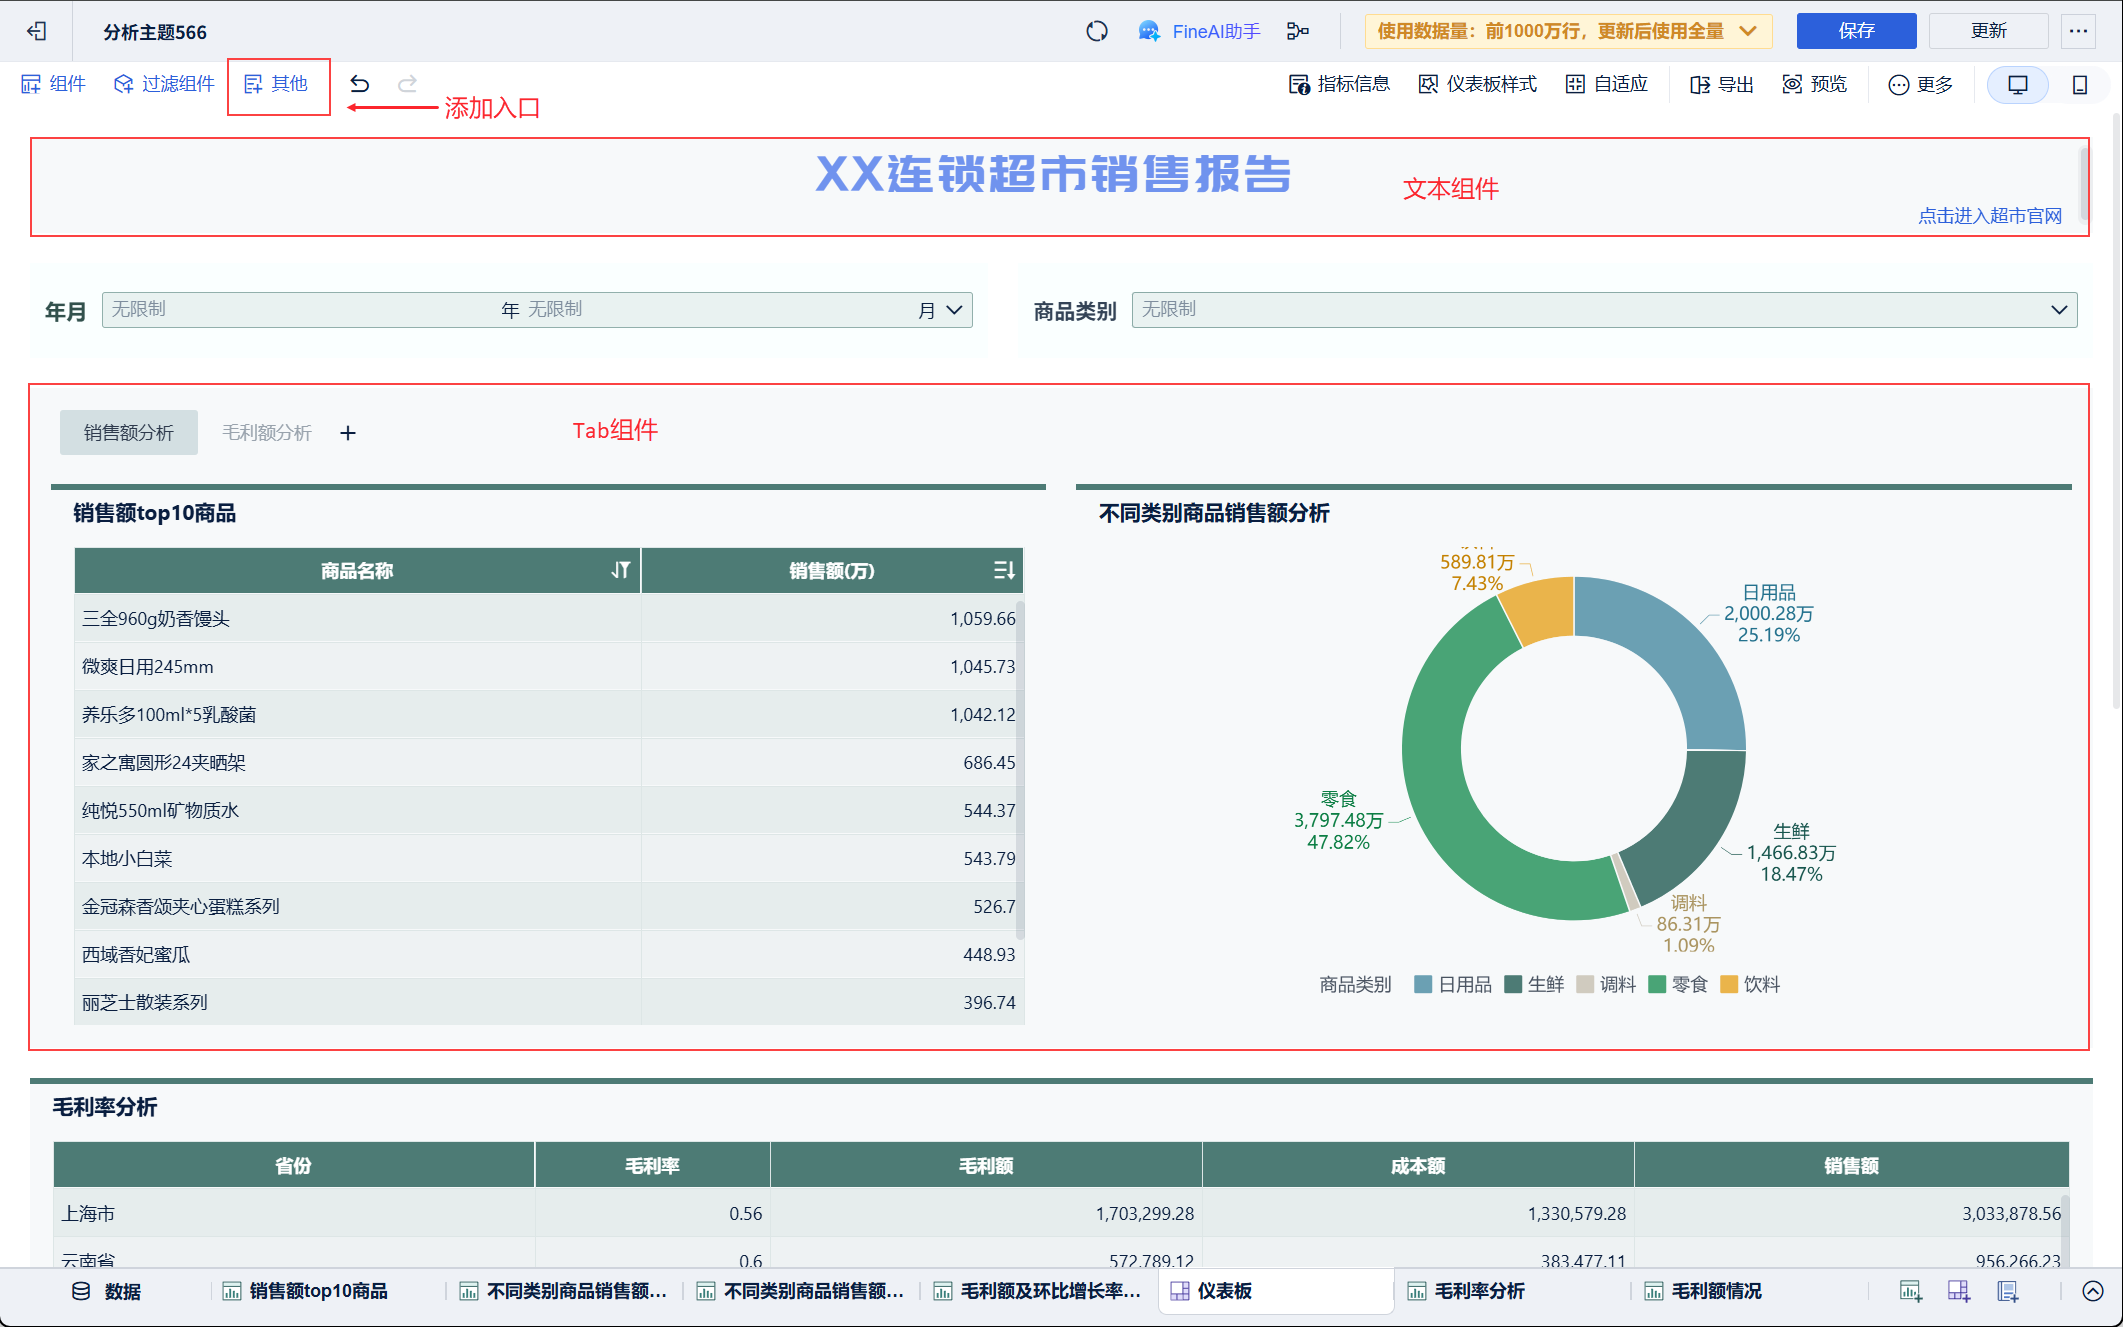The width and height of the screenshot is (2123, 1327).
Task: Switch to mobile layout view
Action: 2080,85
